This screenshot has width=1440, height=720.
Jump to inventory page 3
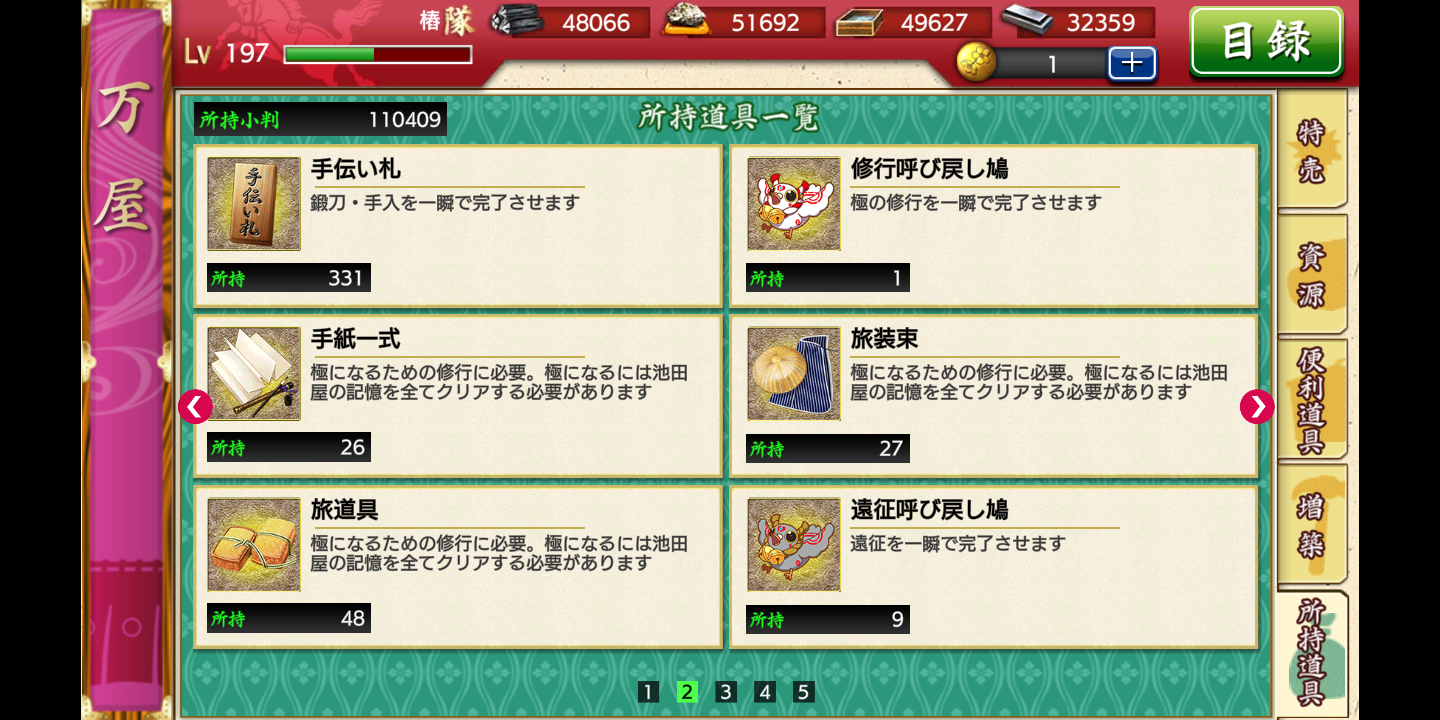726,692
